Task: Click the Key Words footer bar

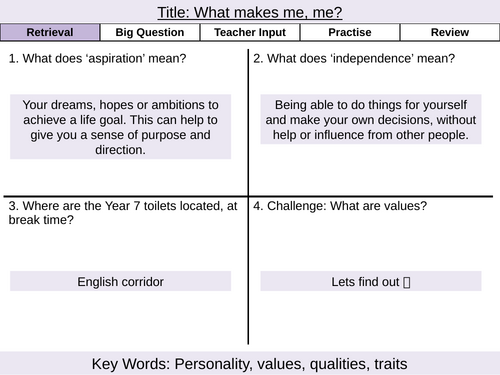Action: [250, 363]
